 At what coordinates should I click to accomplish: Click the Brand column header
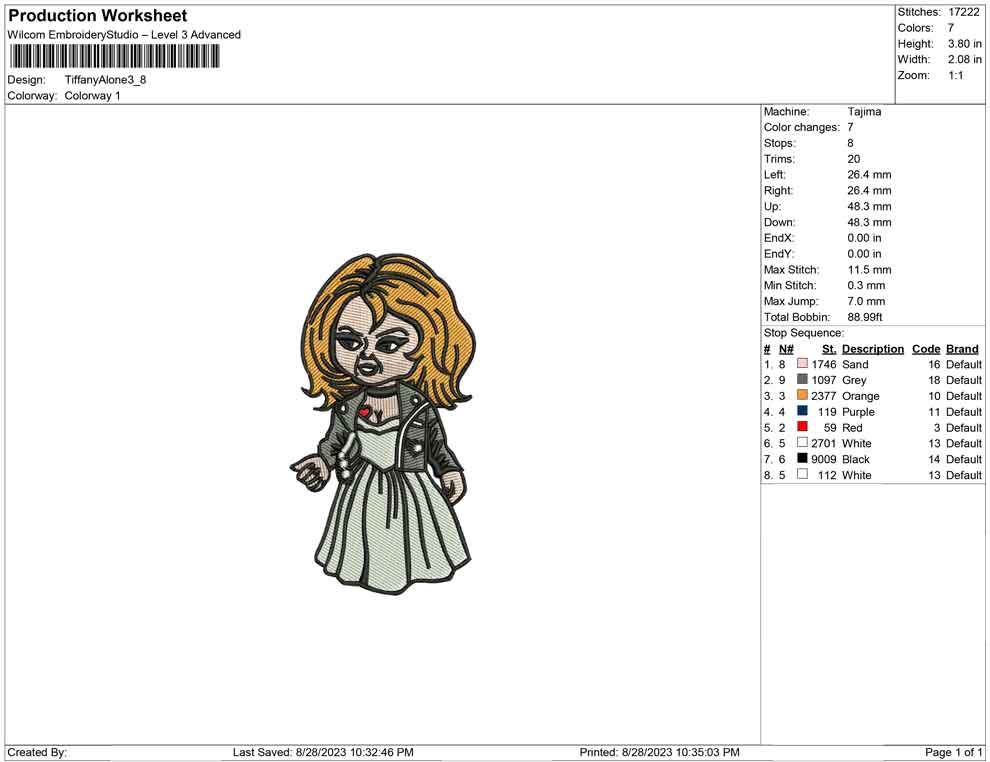pyautogui.click(x=962, y=349)
